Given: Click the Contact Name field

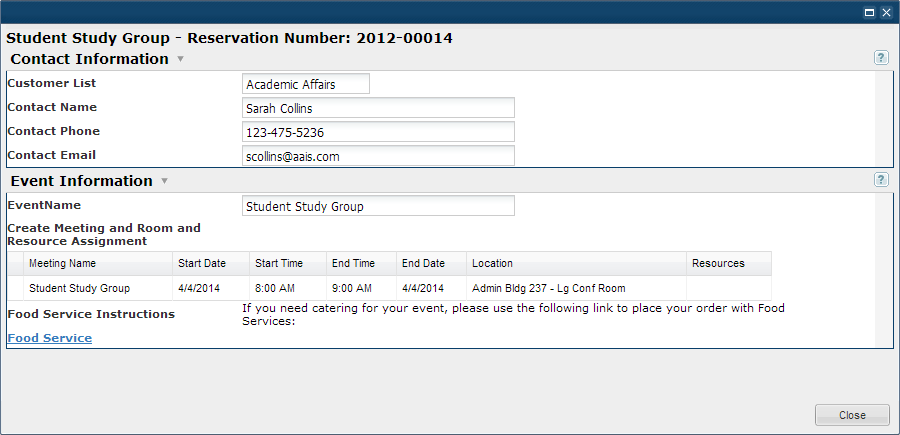Looking at the screenshot, I should pos(378,108).
